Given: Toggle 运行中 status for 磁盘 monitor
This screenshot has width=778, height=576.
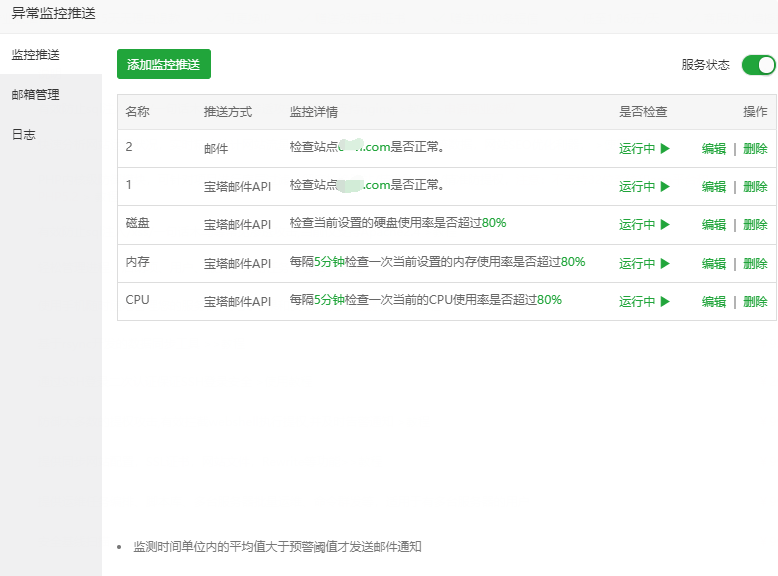Looking at the screenshot, I should pyautogui.click(x=637, y=225).
